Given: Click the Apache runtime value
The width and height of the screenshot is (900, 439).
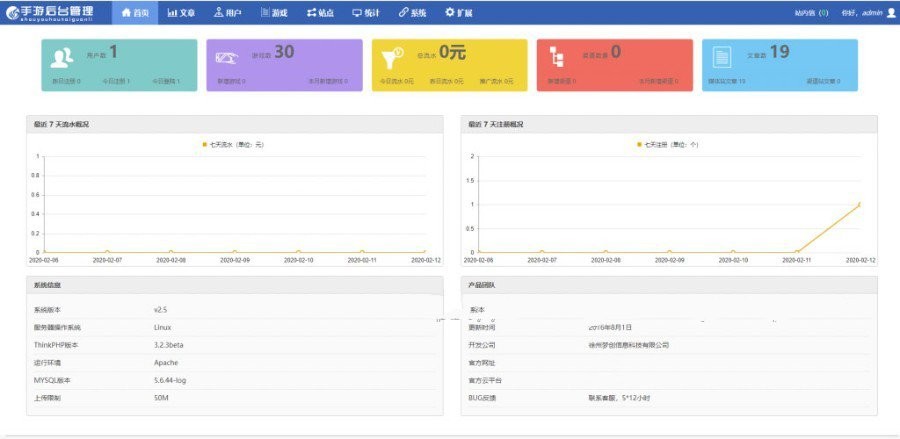Looking at the screenshot, I should (166, 363).
